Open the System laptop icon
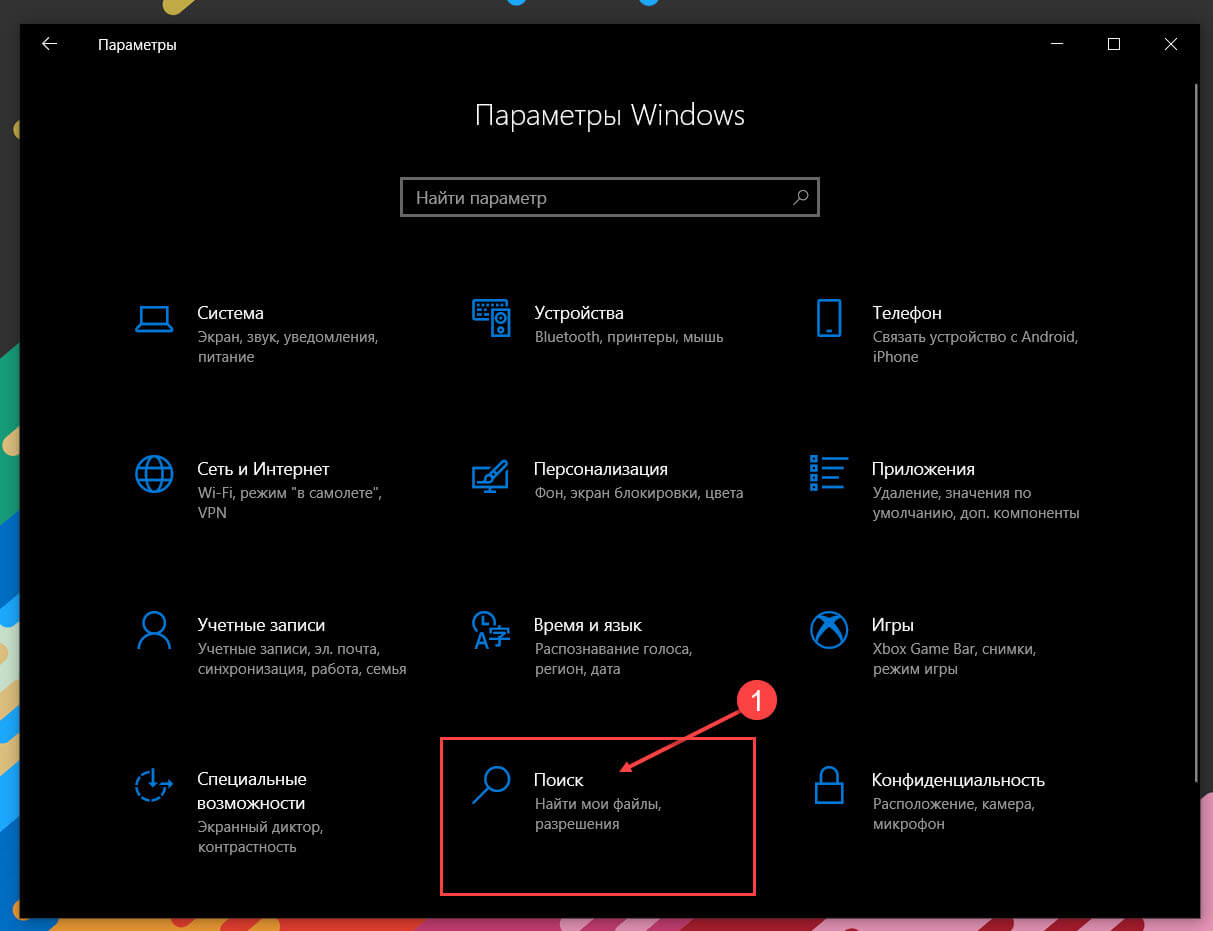The image size is (1213, 931). pos(154,318)
